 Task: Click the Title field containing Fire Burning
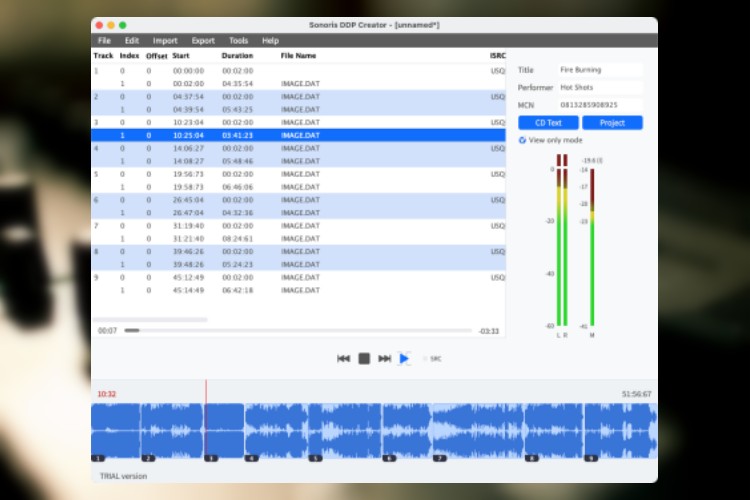[x=599, y=71]
